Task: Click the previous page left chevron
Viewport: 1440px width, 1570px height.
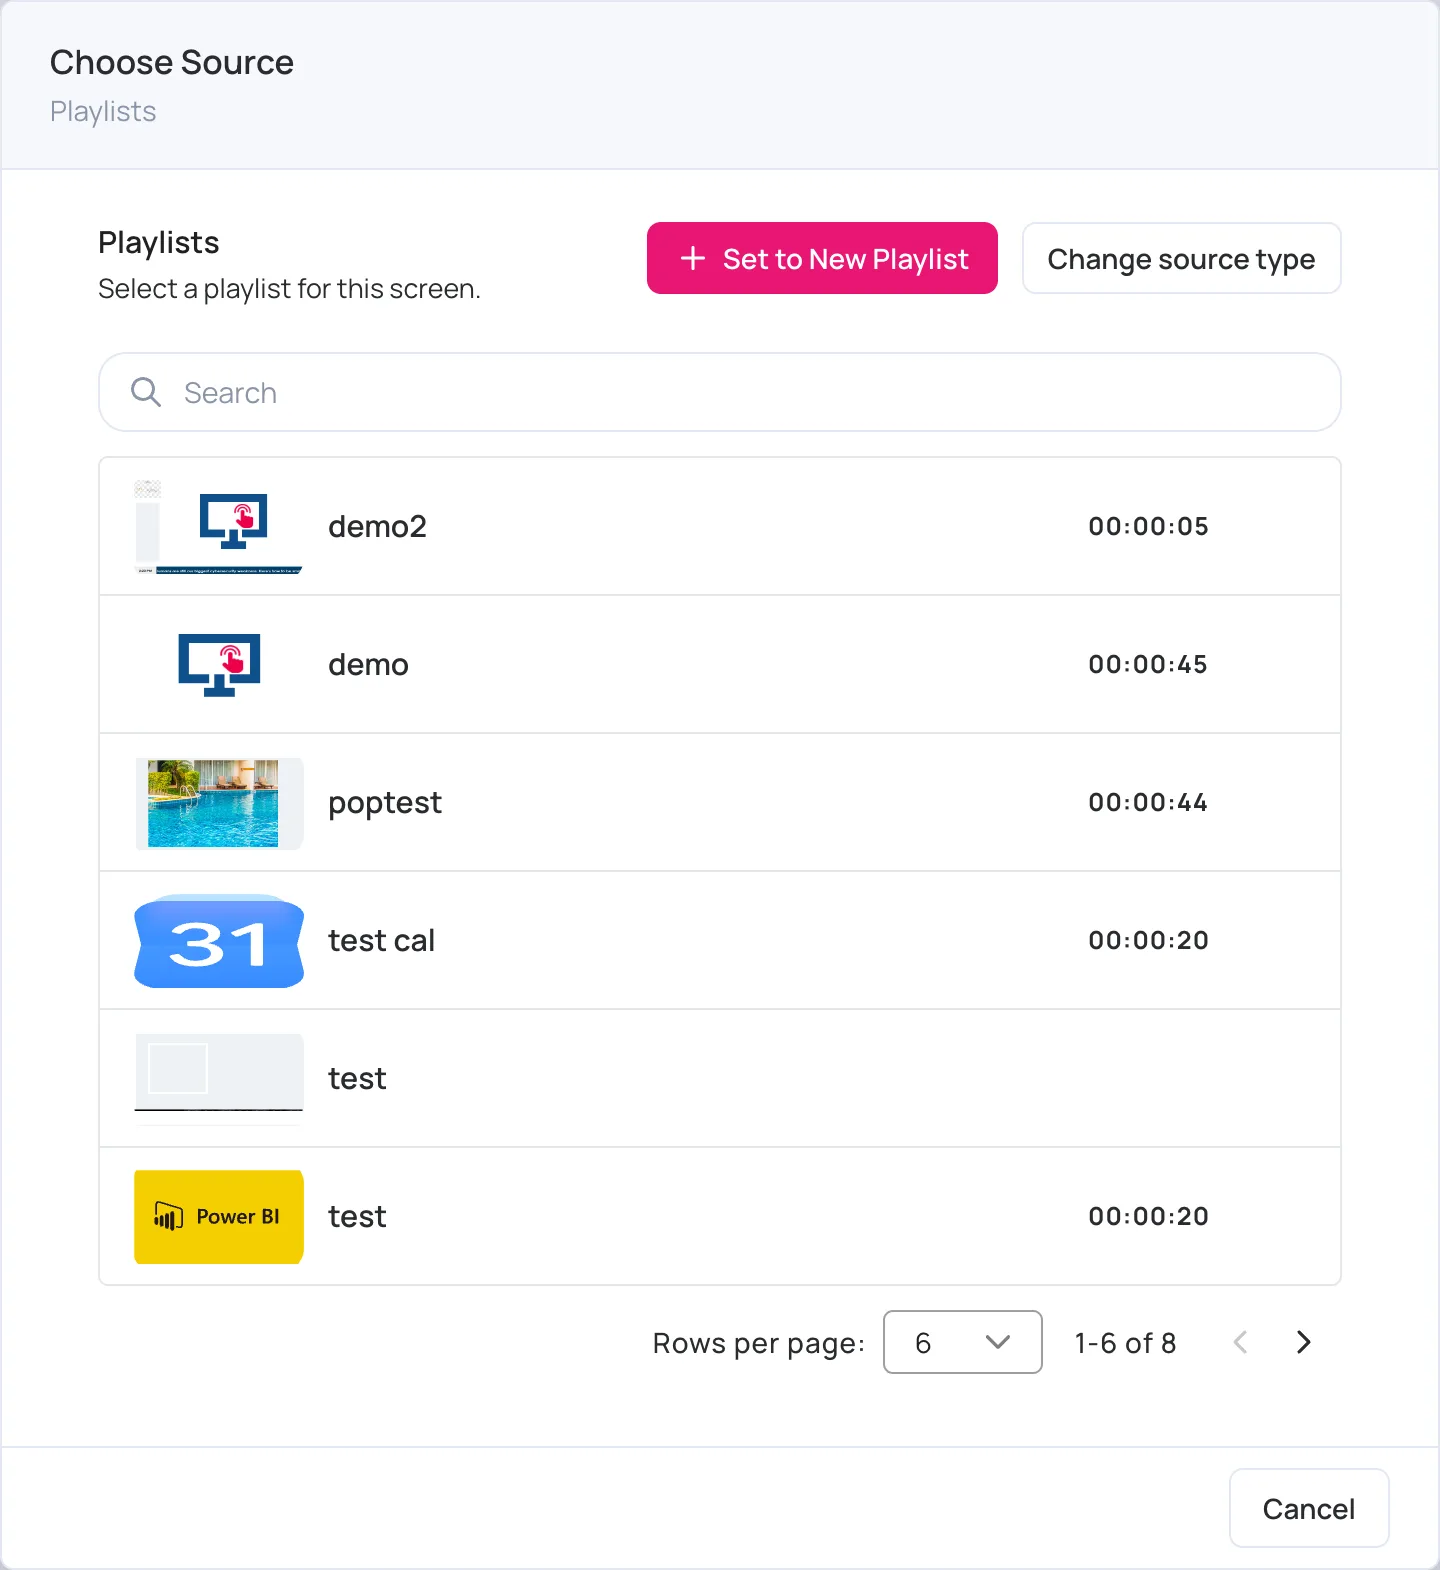Action: click(1241, 1342)
